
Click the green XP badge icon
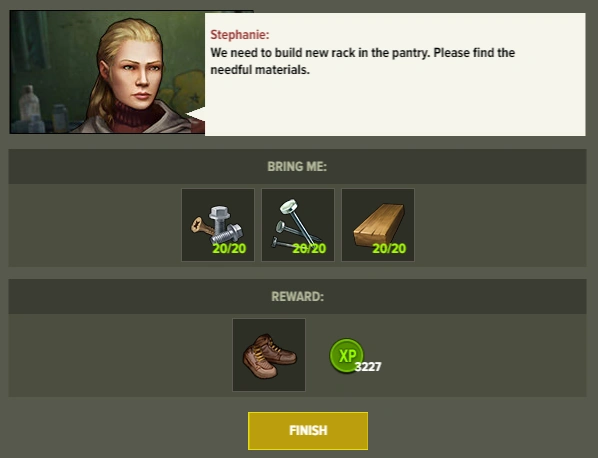coord(346,355)
